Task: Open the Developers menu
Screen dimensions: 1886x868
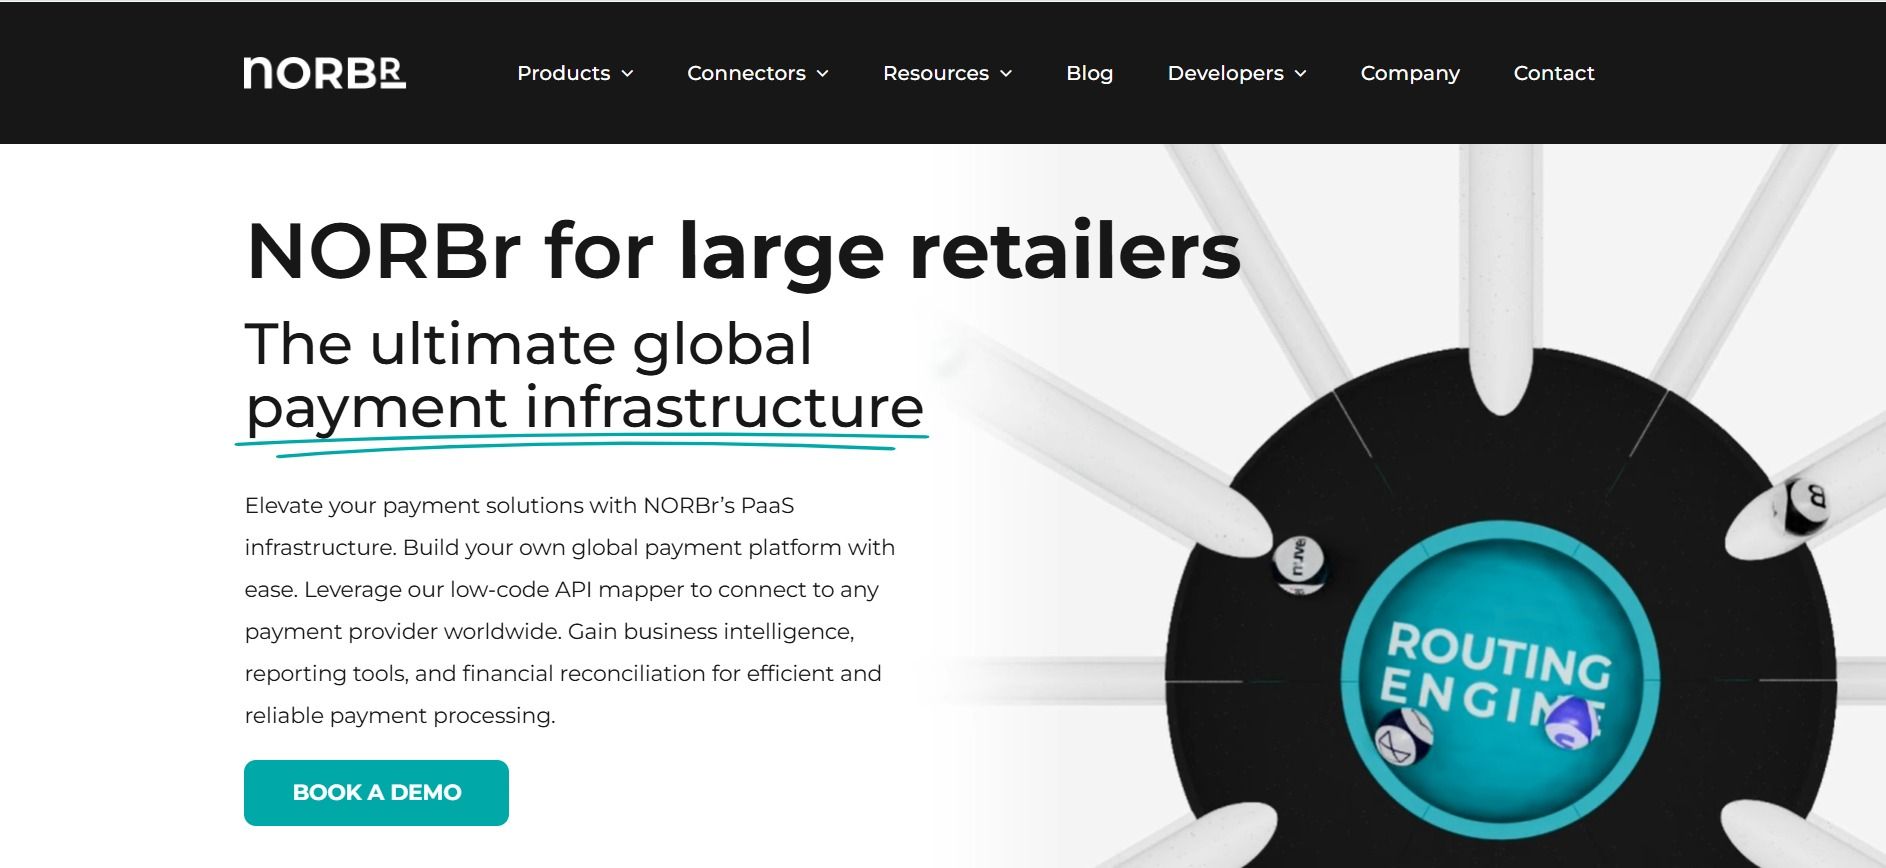Action: (1225, 73)
